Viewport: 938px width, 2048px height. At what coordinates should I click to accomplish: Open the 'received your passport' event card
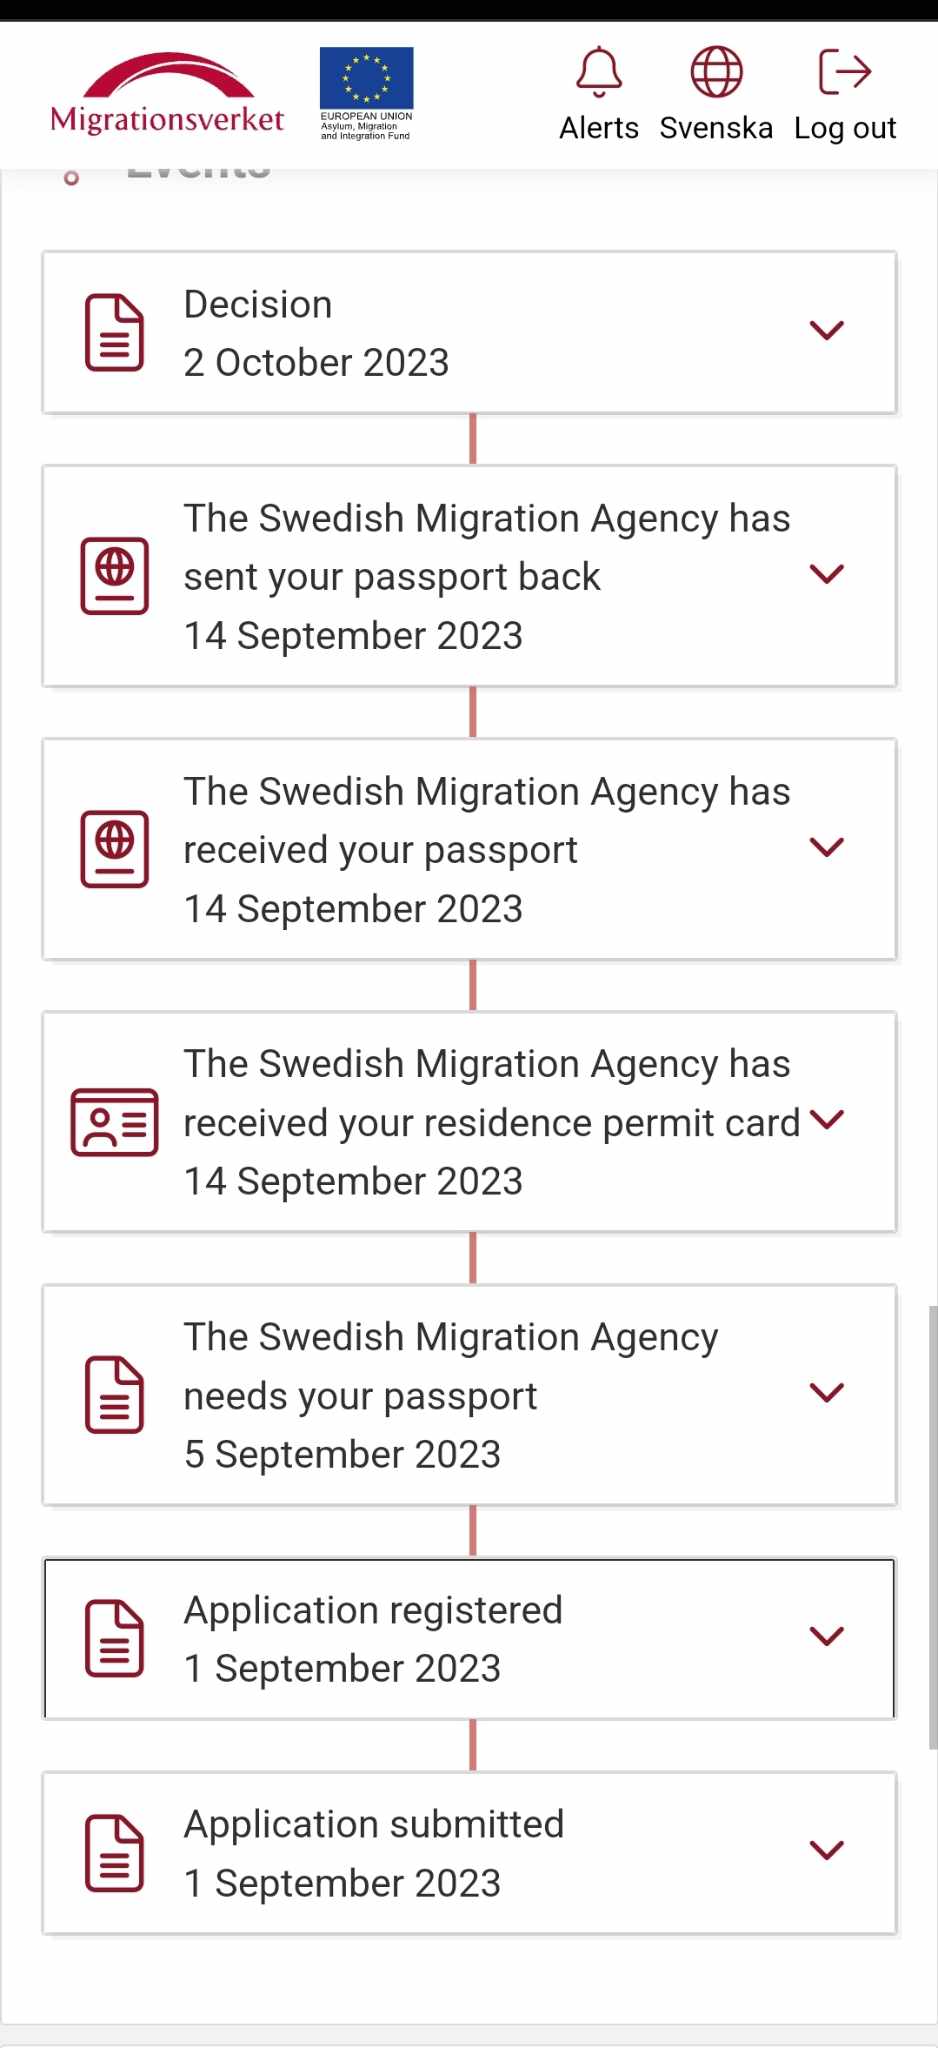(469, 849)
